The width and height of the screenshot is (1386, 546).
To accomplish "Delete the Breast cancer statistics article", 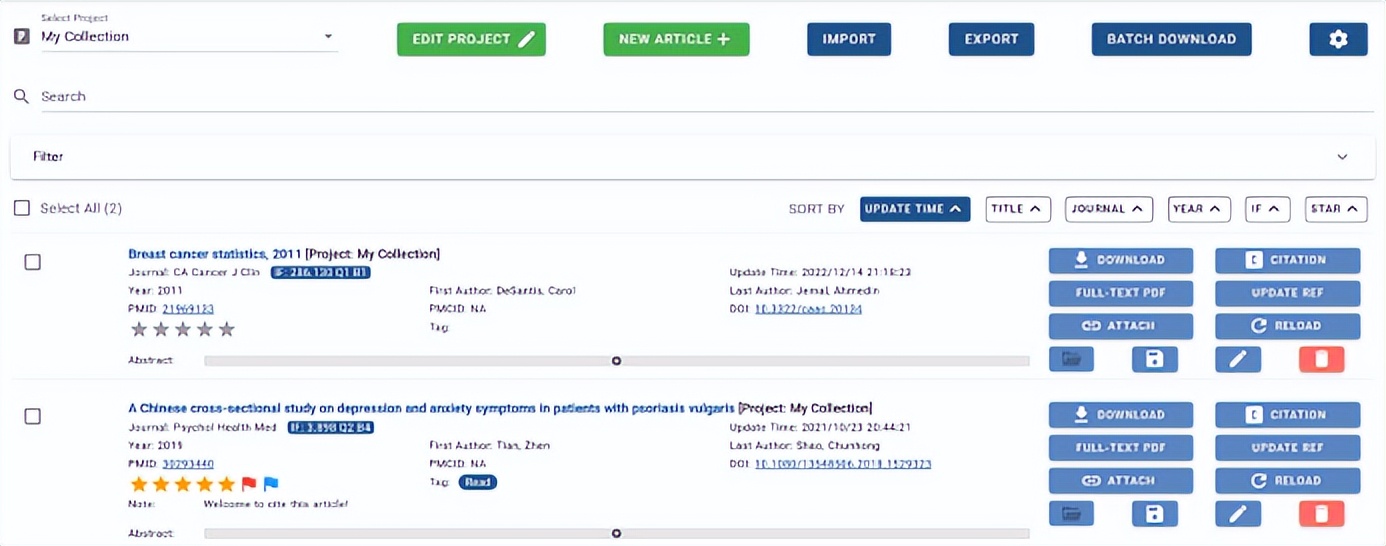I will [1321, 359].
